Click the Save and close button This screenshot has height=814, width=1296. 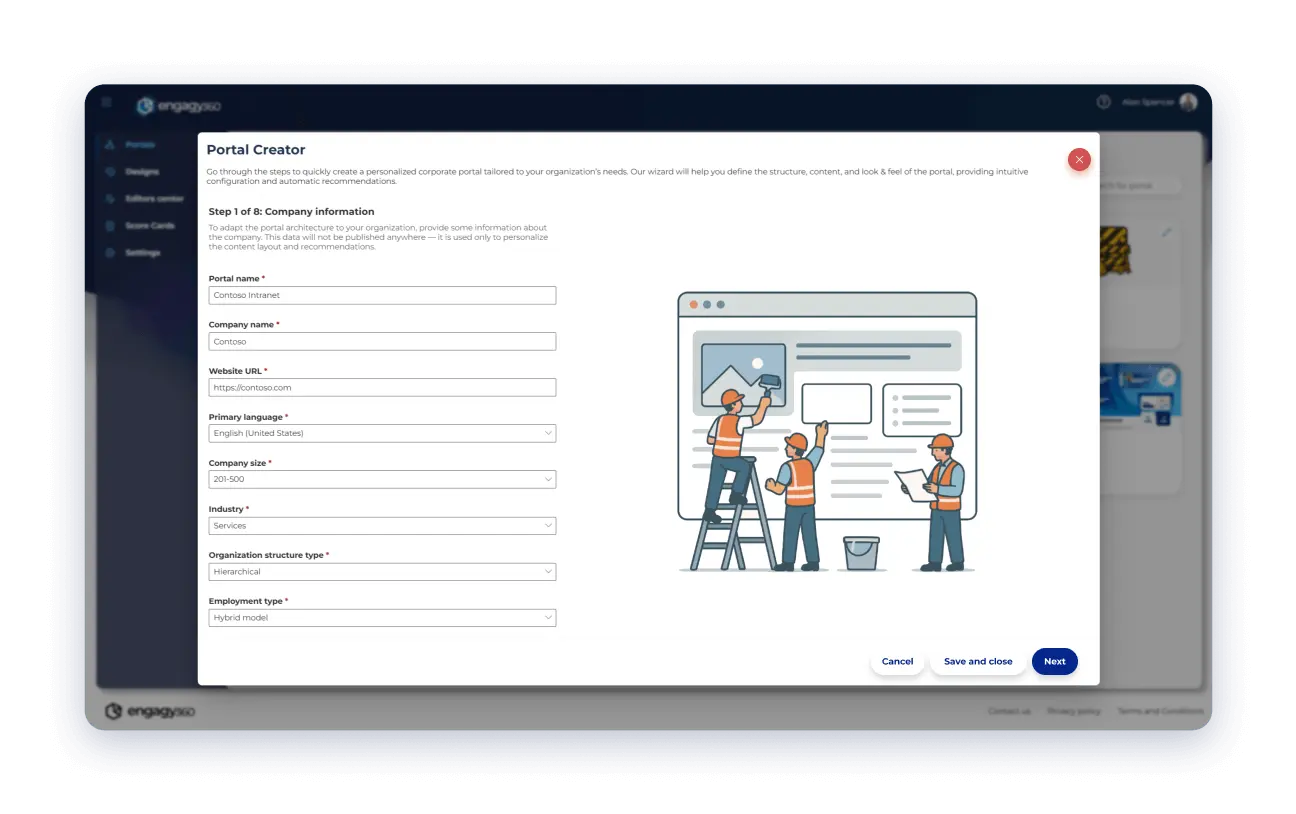point(978,662)
